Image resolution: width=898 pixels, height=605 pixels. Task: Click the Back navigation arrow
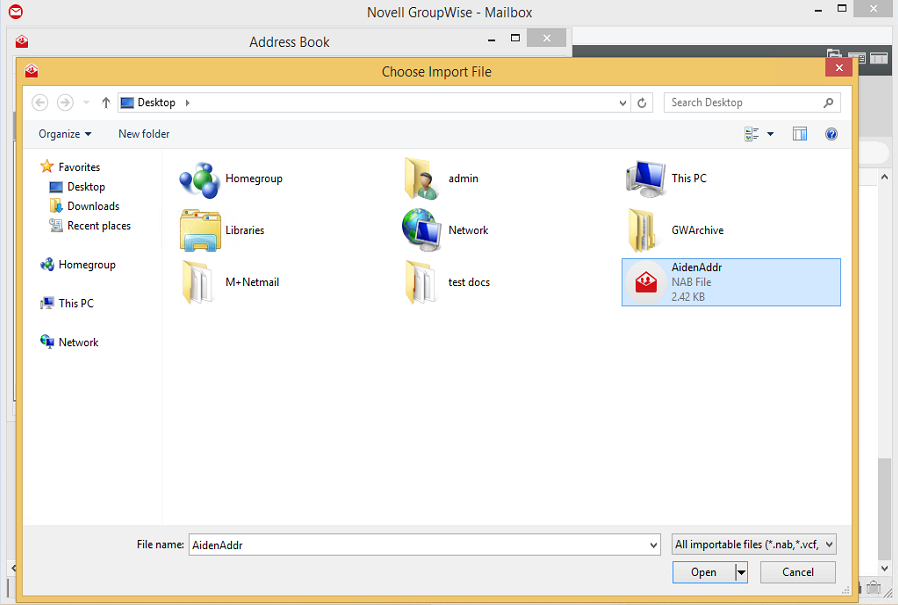(40, 103)
